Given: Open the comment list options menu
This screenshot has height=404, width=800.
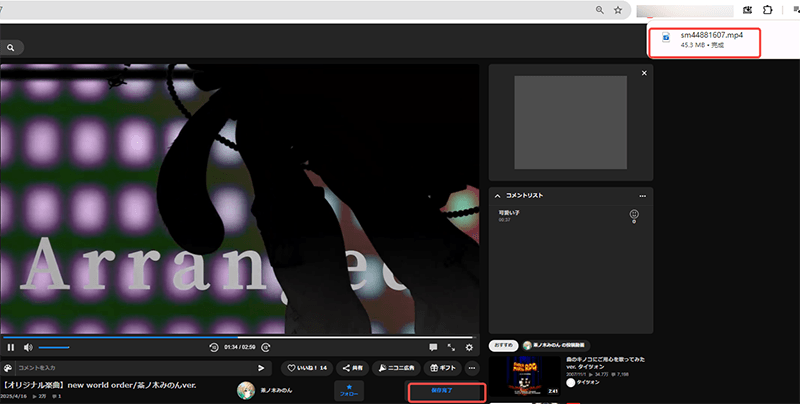Looking at the screenshot, I should (643, 196).
